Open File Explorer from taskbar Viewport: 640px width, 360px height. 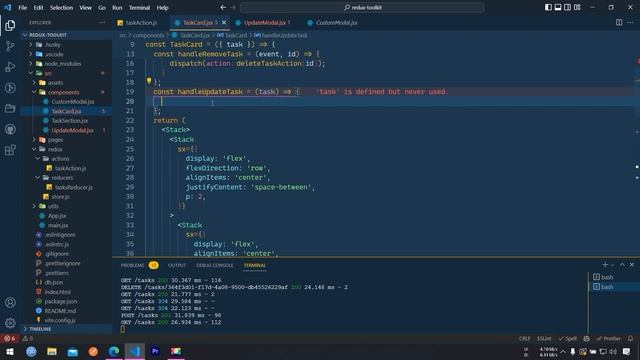coord(52,351)
